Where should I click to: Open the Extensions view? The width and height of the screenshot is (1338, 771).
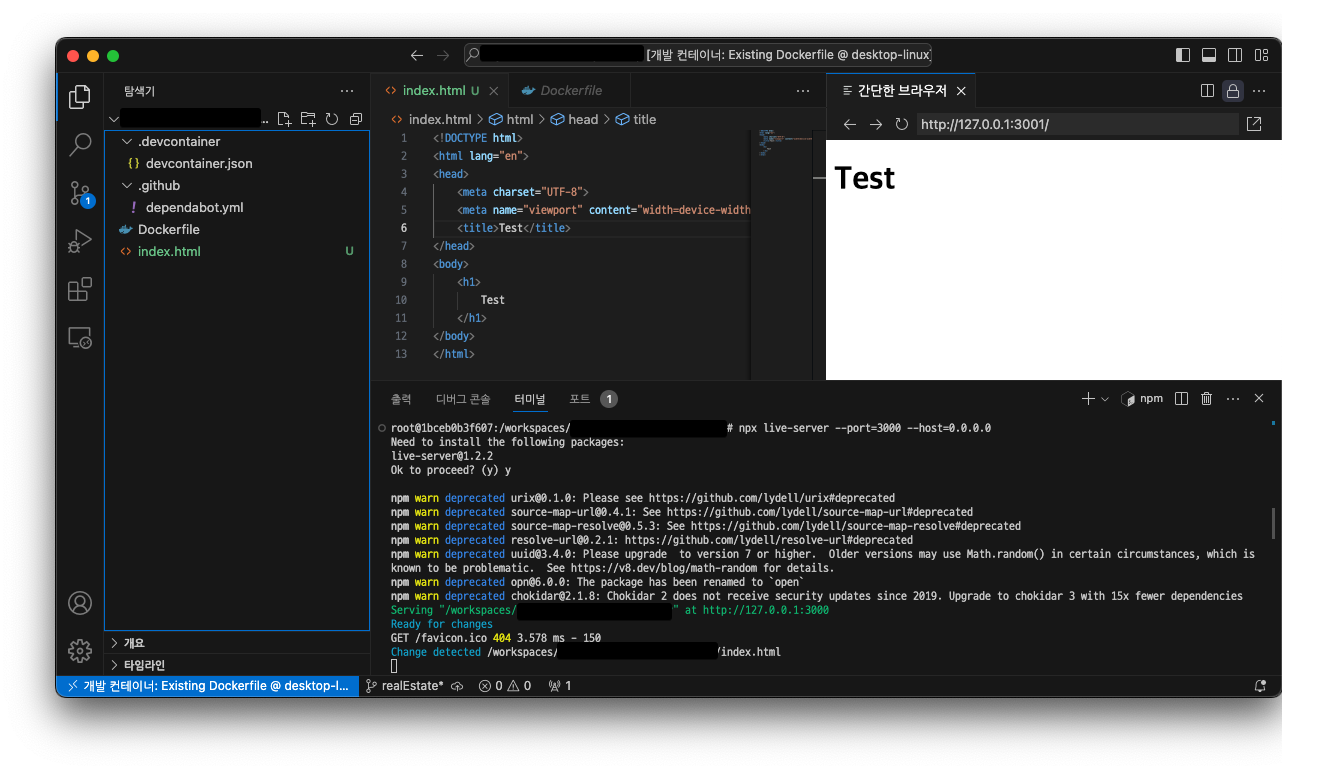click(x=80, y=290)
